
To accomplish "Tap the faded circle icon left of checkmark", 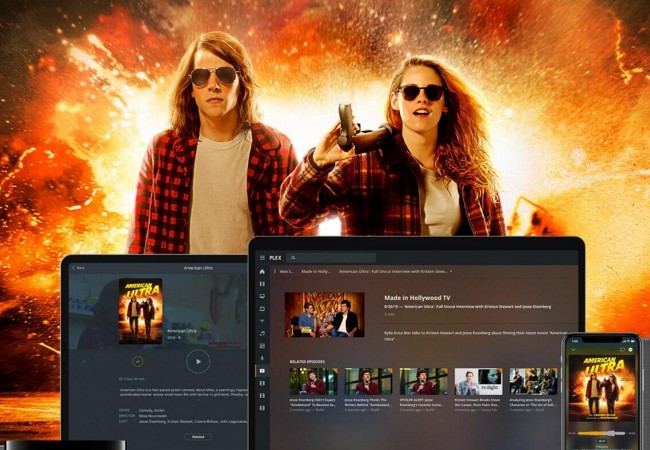I will [x=83, y=362].
